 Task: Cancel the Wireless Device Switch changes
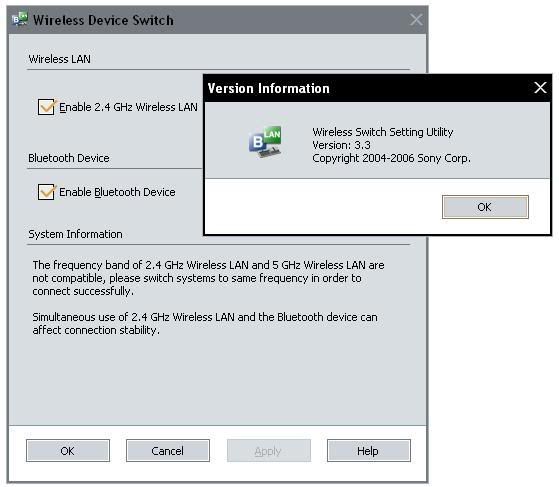click(168, 451)
